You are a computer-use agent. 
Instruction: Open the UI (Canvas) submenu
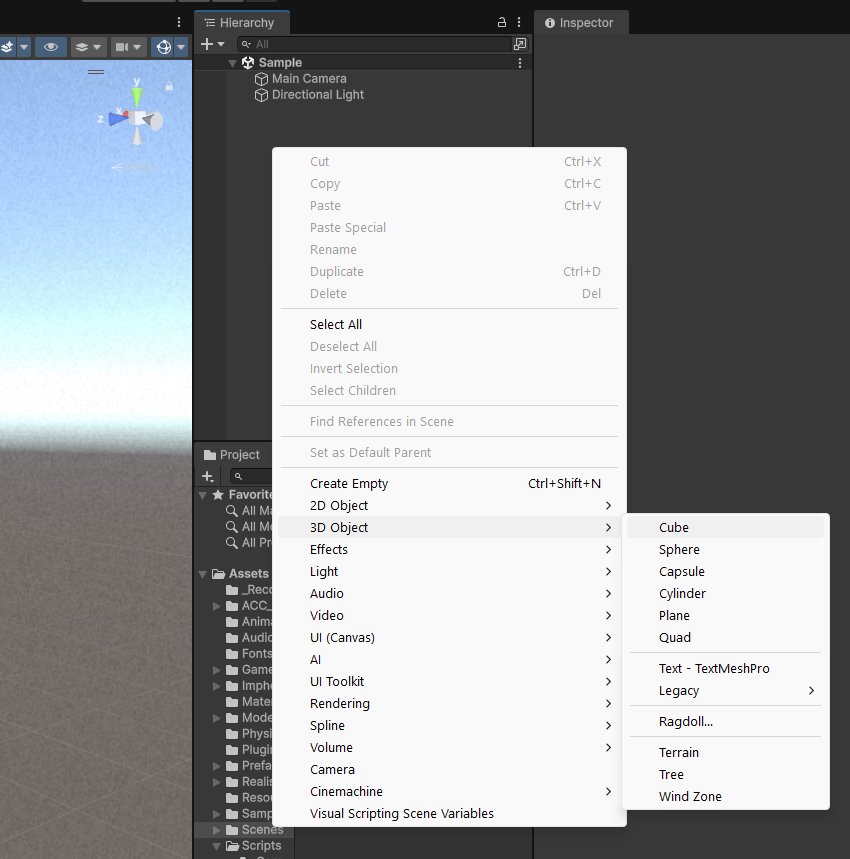450,638
